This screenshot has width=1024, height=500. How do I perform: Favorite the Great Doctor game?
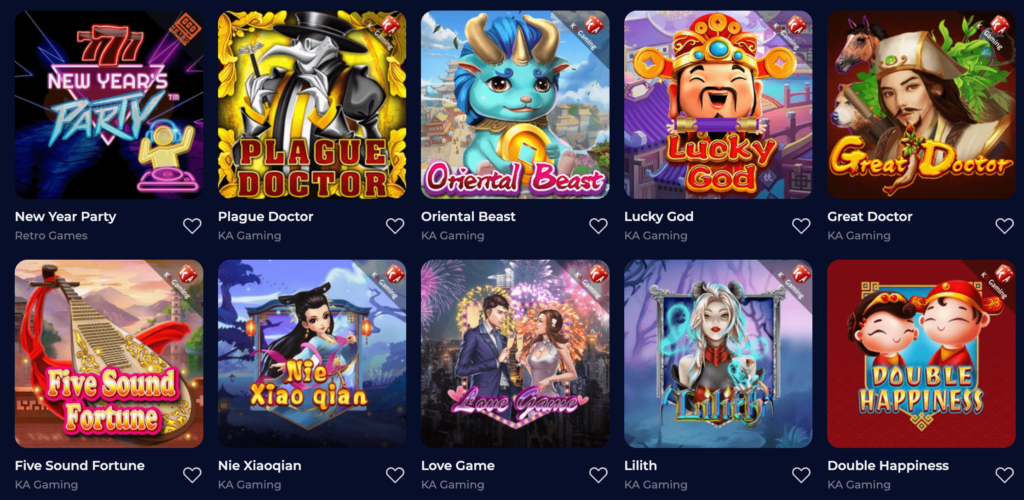click(x=1004, y=226)
